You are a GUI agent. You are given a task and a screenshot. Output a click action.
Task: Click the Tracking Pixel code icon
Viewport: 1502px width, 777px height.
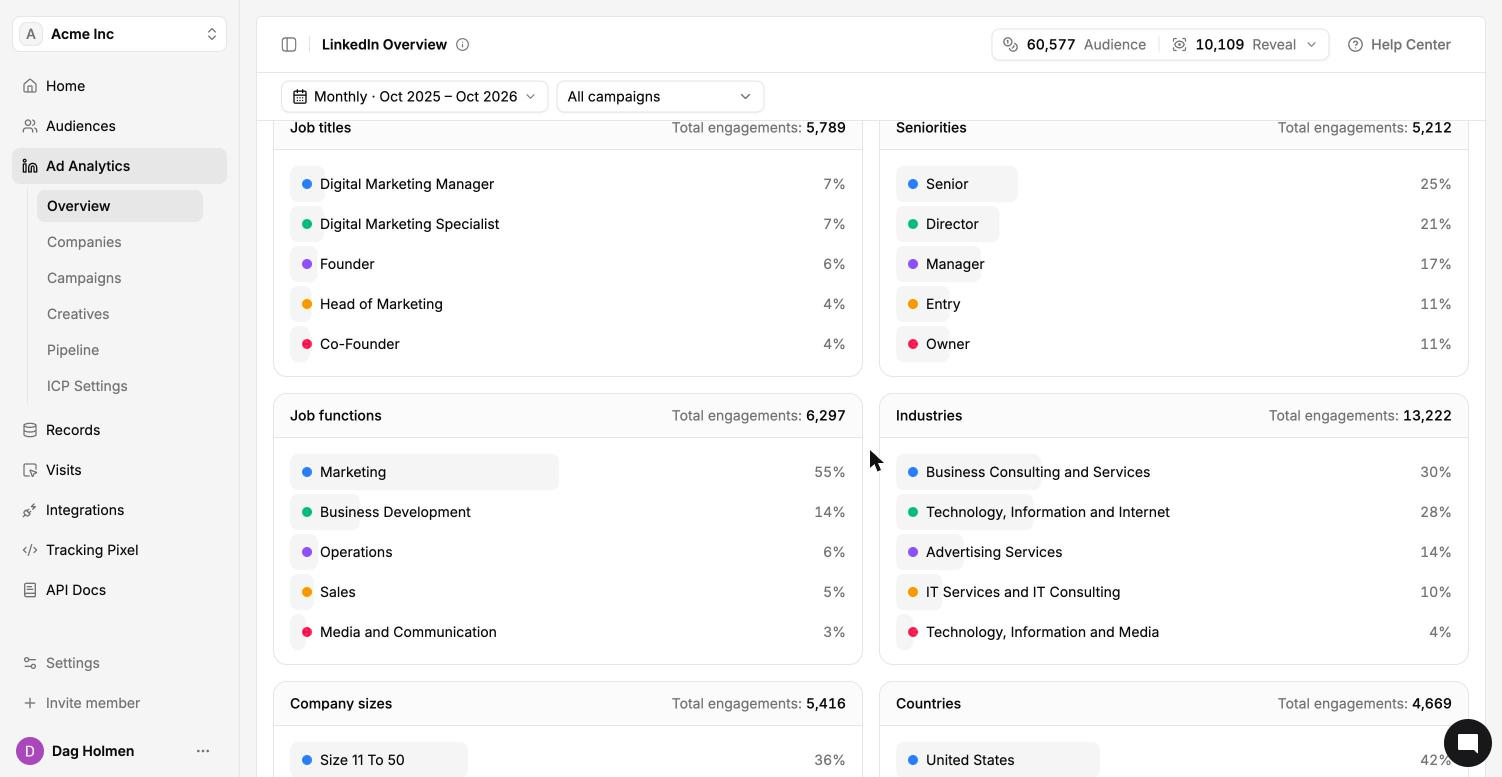coord(30,550)
